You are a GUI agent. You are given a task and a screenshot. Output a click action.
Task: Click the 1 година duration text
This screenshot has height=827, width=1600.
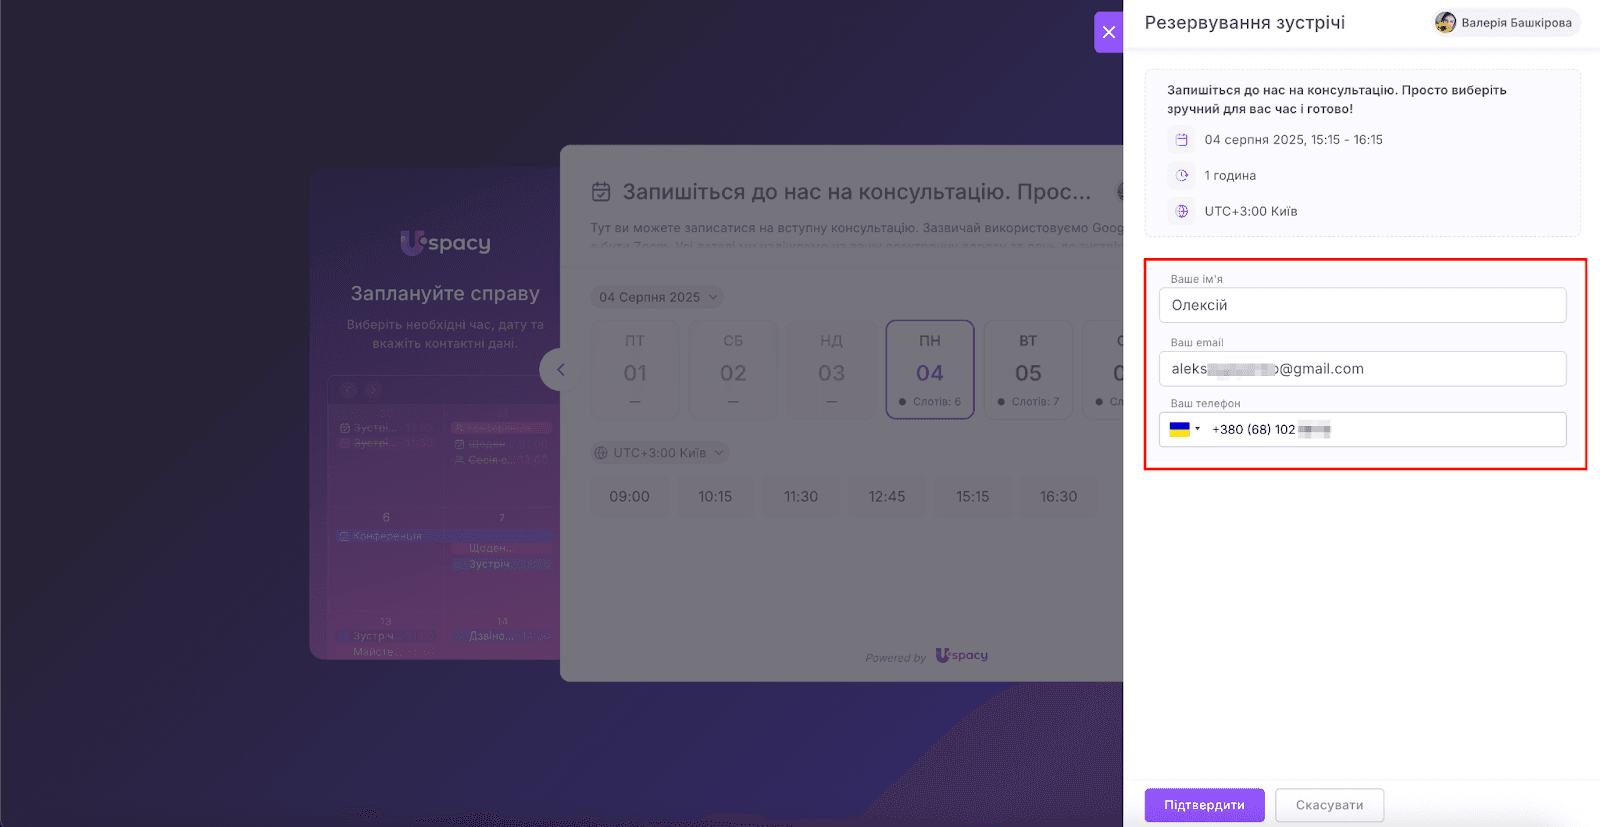pos(1230,176)
